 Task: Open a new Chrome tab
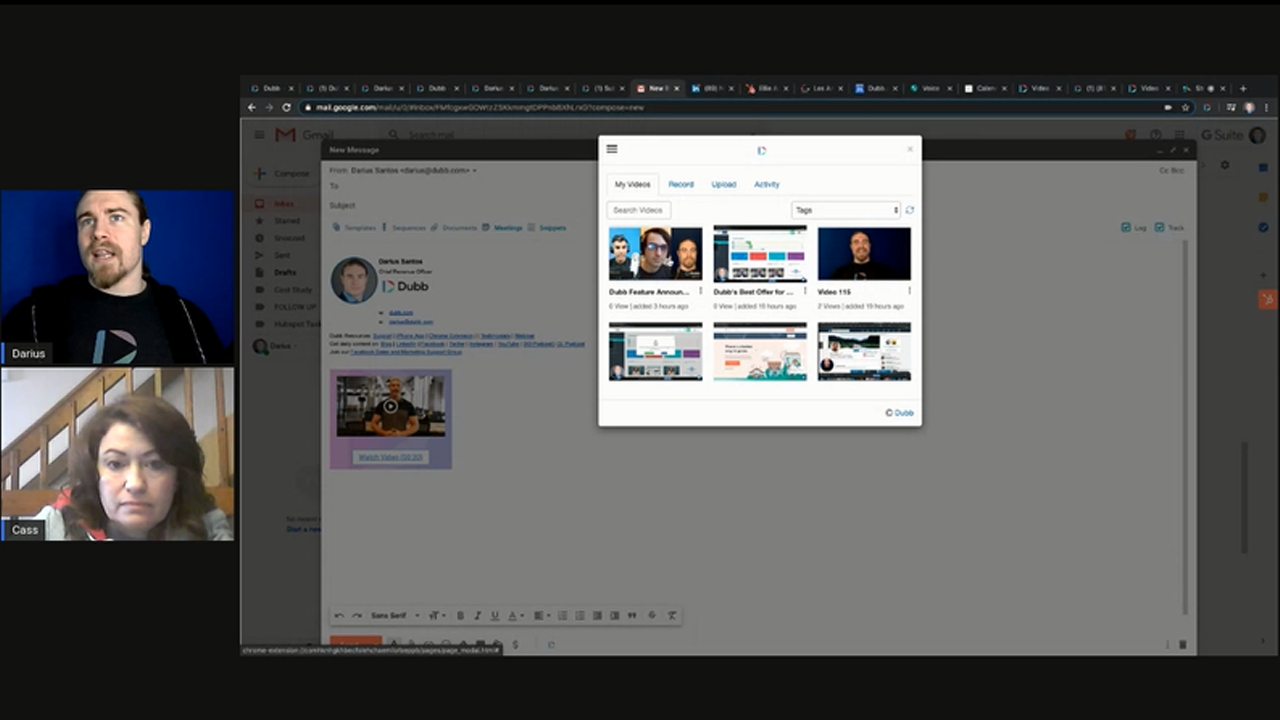(1243, 88)
